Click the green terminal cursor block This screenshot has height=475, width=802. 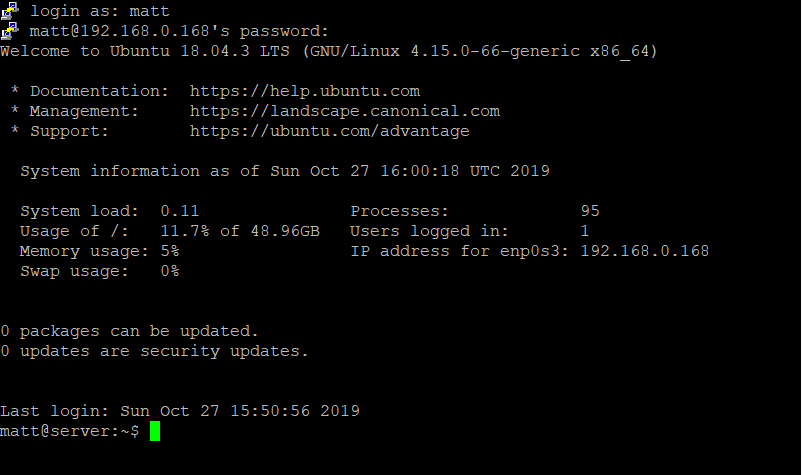155,431
